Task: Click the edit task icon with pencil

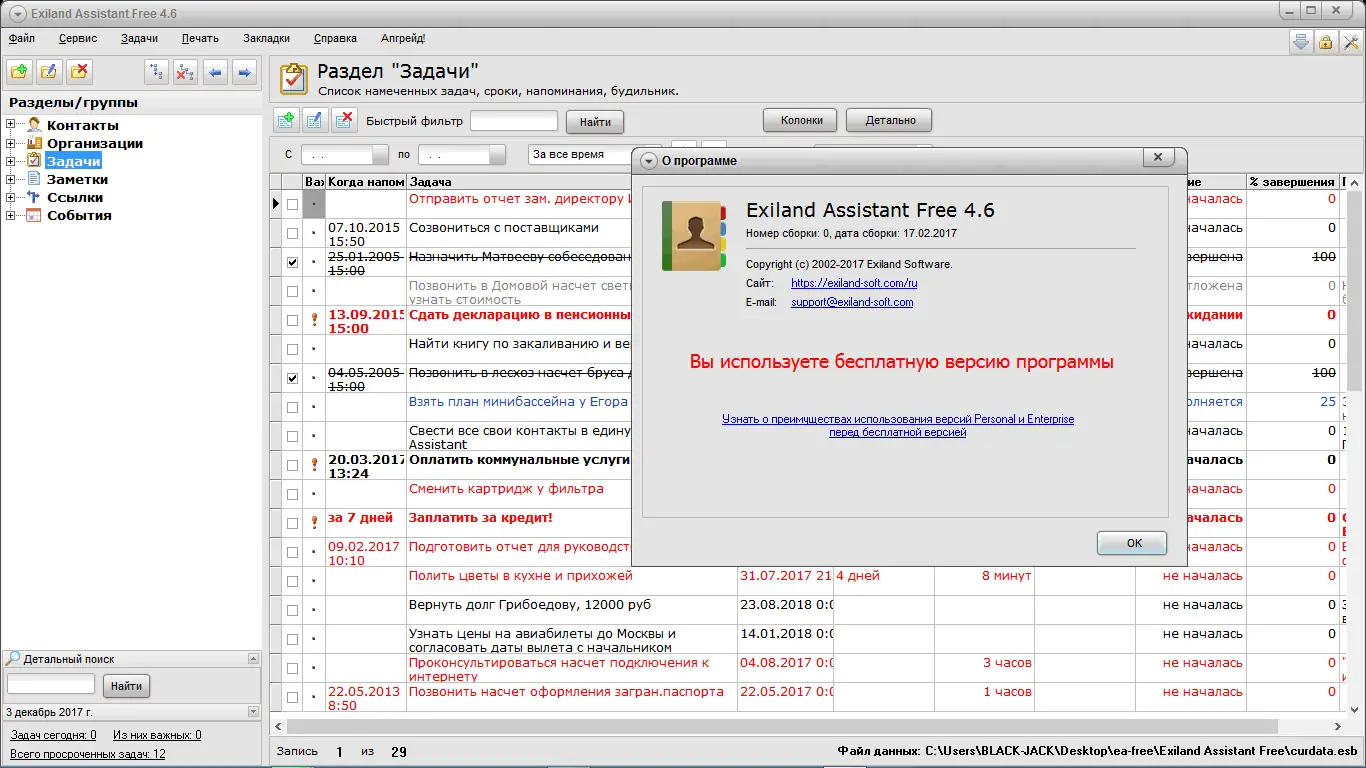Action: tap(315, 120)
